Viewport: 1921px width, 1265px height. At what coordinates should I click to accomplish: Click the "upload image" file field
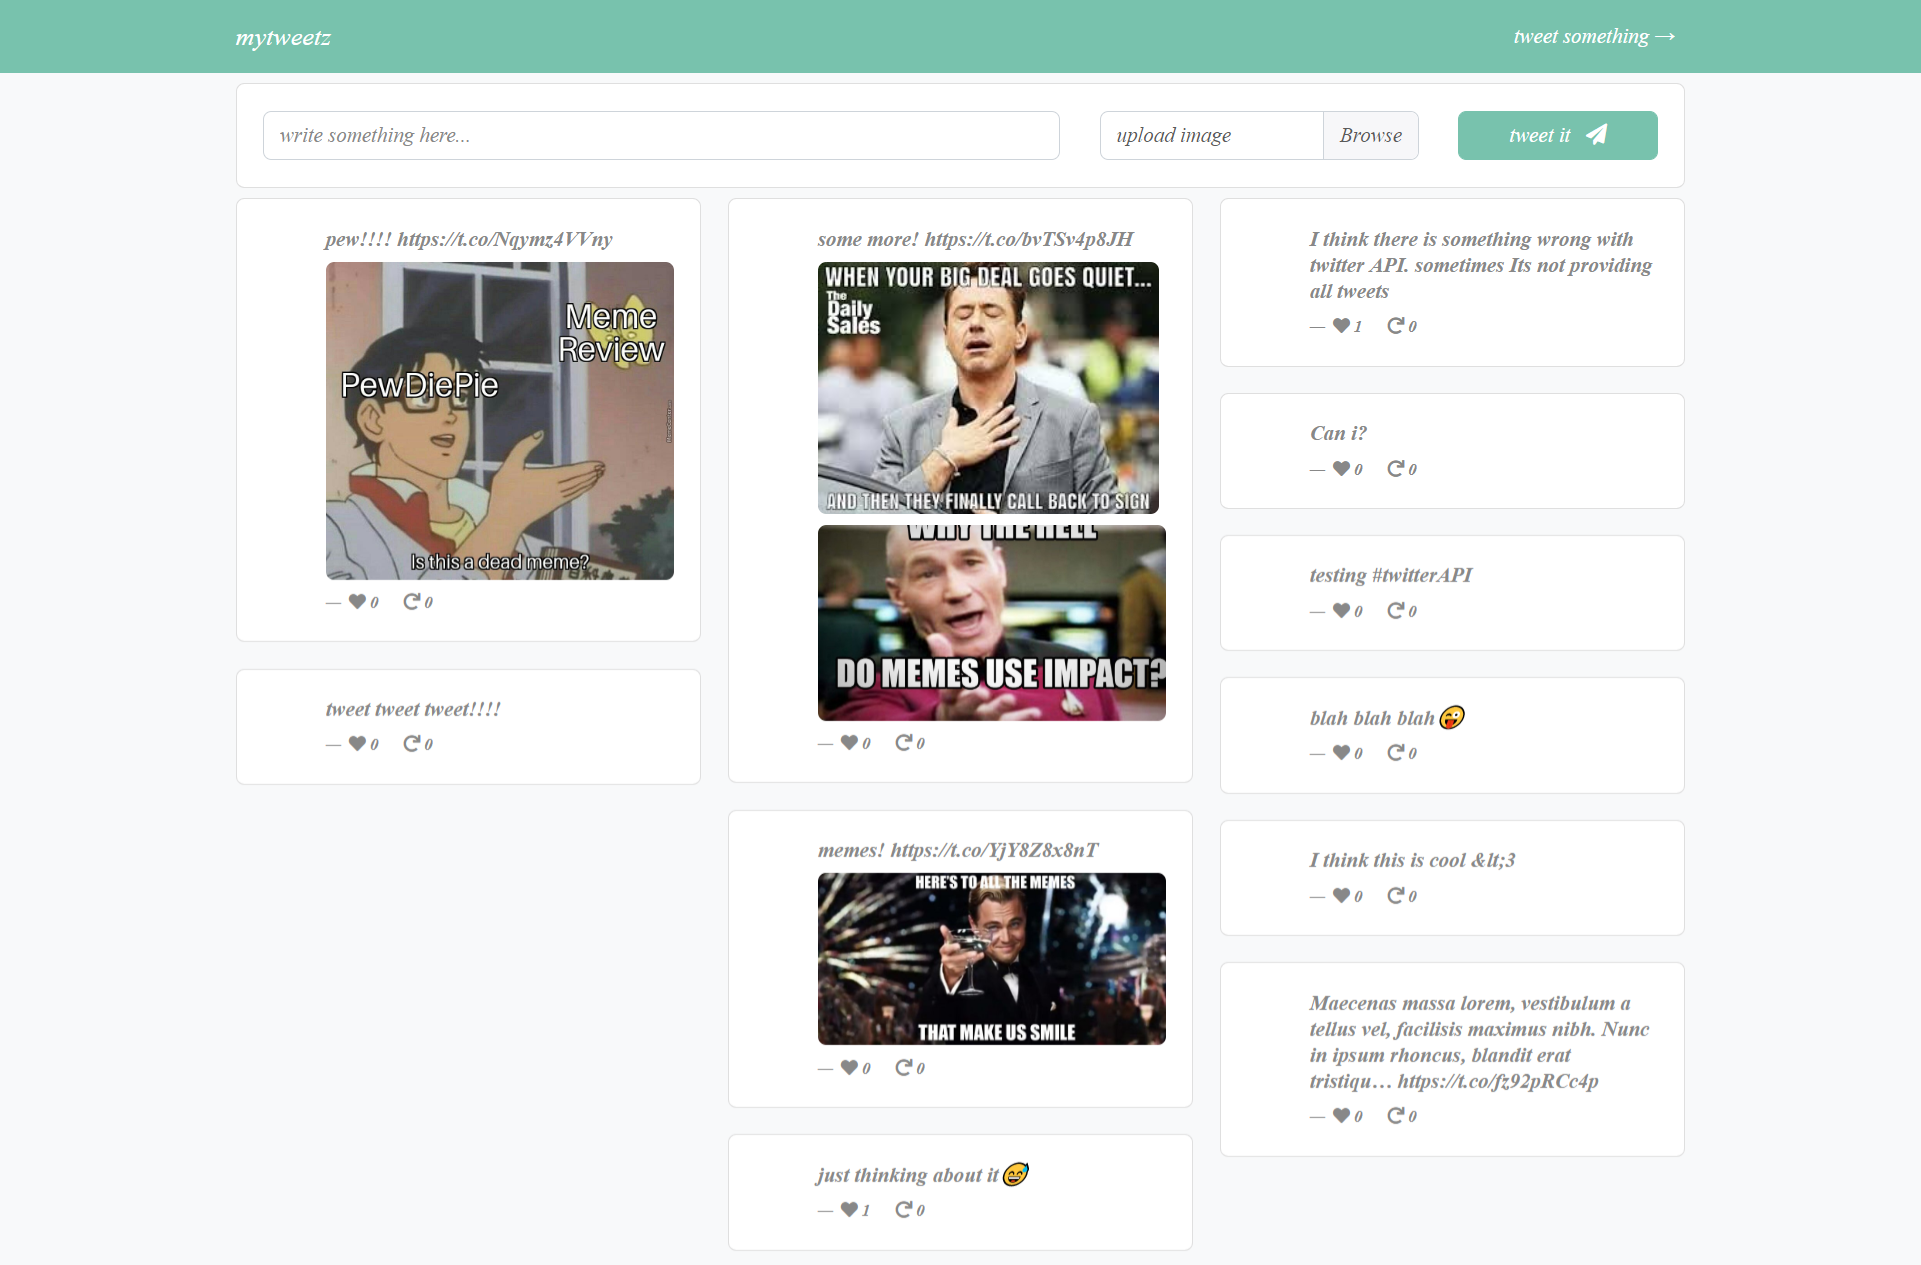pyautogui.click(x=1211, y=135)
